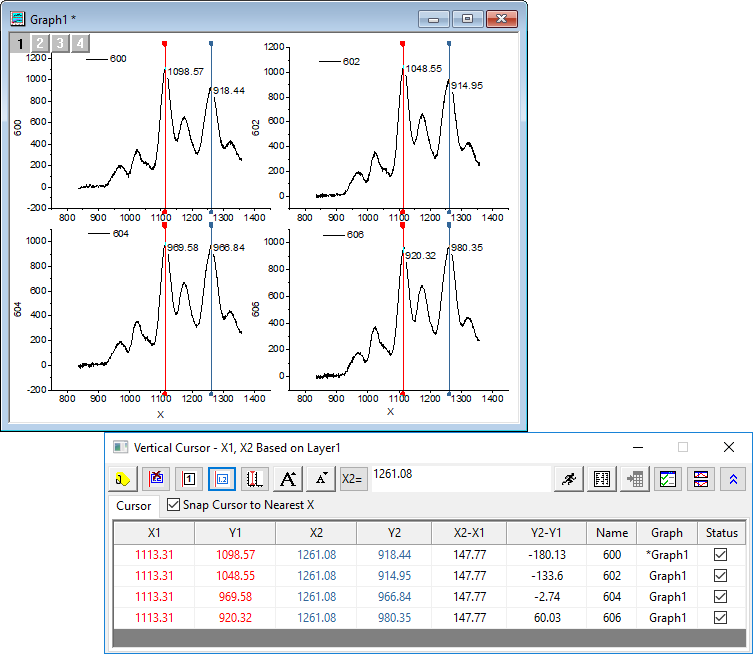The height and width of the screenshot is (671, 753).
Task: Switch to layer 3 tab in Graph1
Action: click(59, 43)
